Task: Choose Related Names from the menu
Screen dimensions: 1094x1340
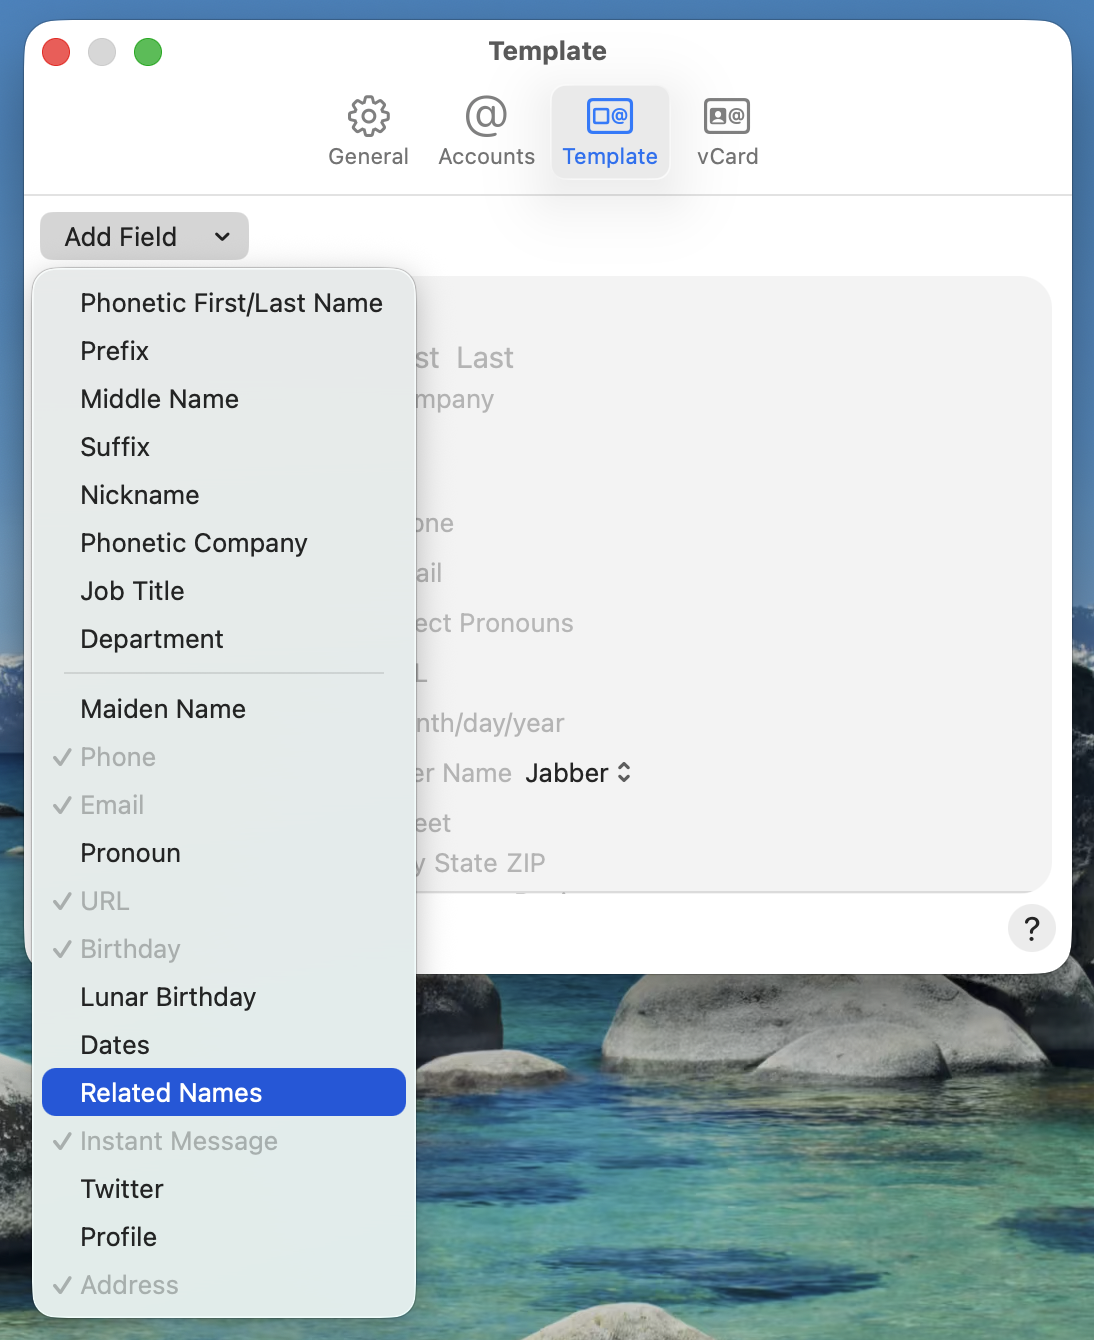Action: pyautogui.click(x=171, y=1093)
